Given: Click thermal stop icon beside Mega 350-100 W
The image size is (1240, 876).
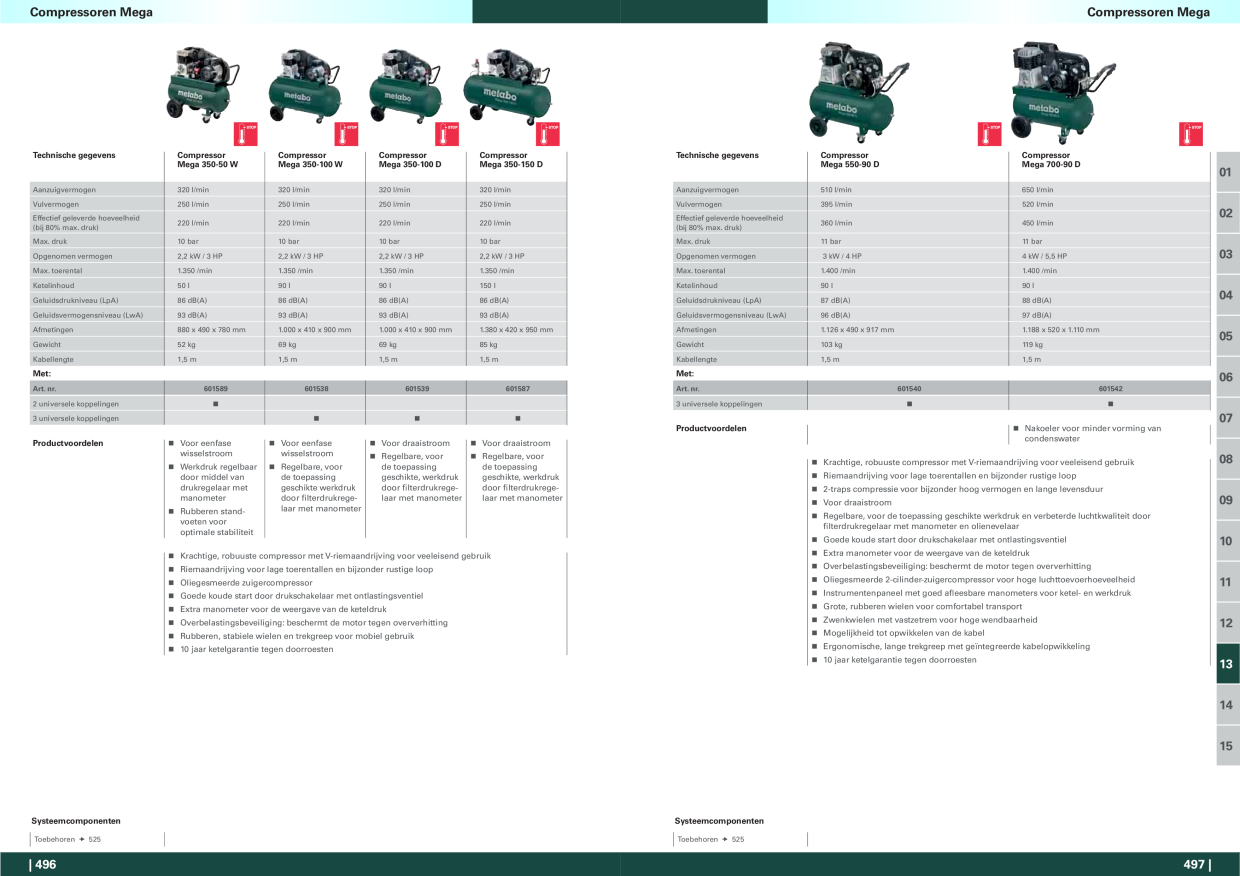Looking at the screenshot, I should pos(346,133).
